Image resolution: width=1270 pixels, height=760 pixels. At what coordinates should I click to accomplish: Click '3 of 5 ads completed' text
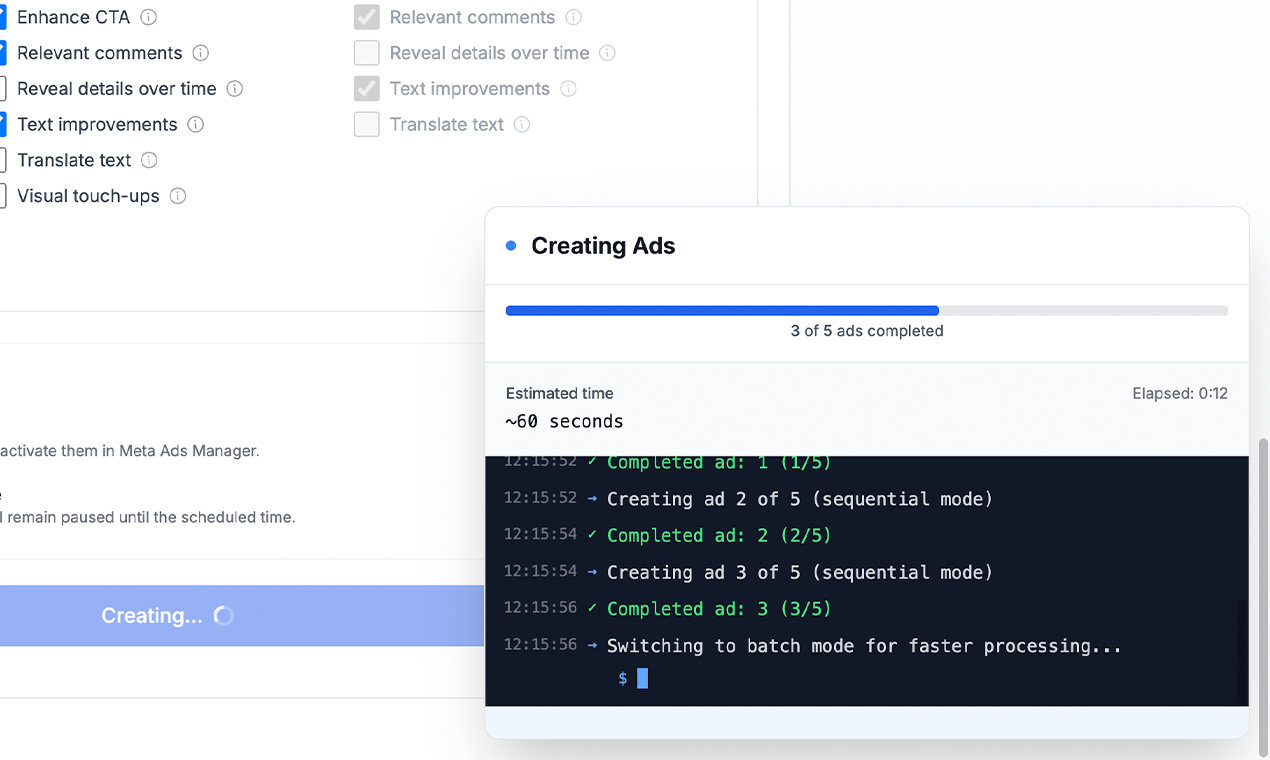pyautogui.click(x=867, y=331)
